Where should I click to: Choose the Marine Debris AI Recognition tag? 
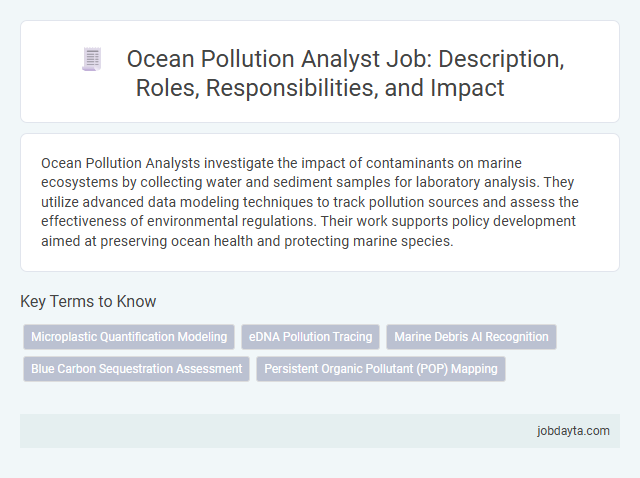point(471,337)
